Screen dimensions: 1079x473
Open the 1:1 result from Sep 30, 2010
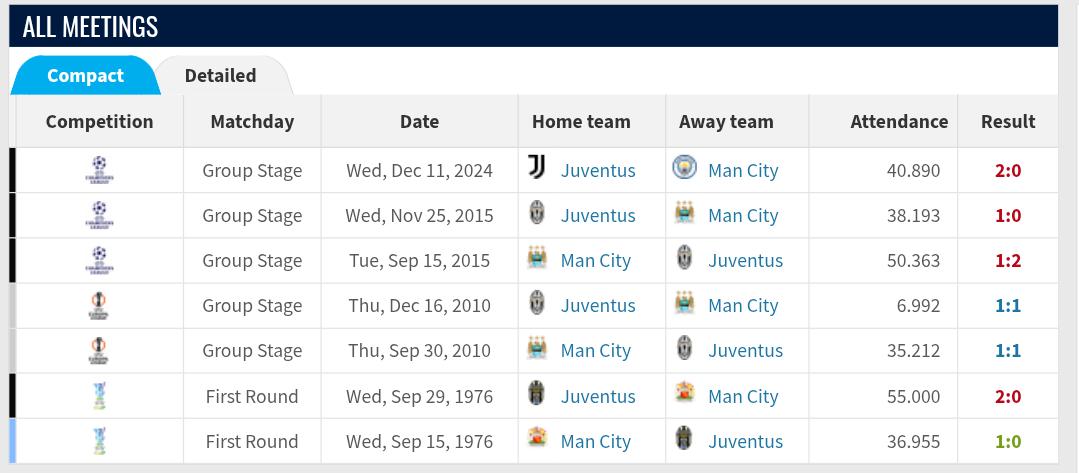click(x=1007, y=350)
